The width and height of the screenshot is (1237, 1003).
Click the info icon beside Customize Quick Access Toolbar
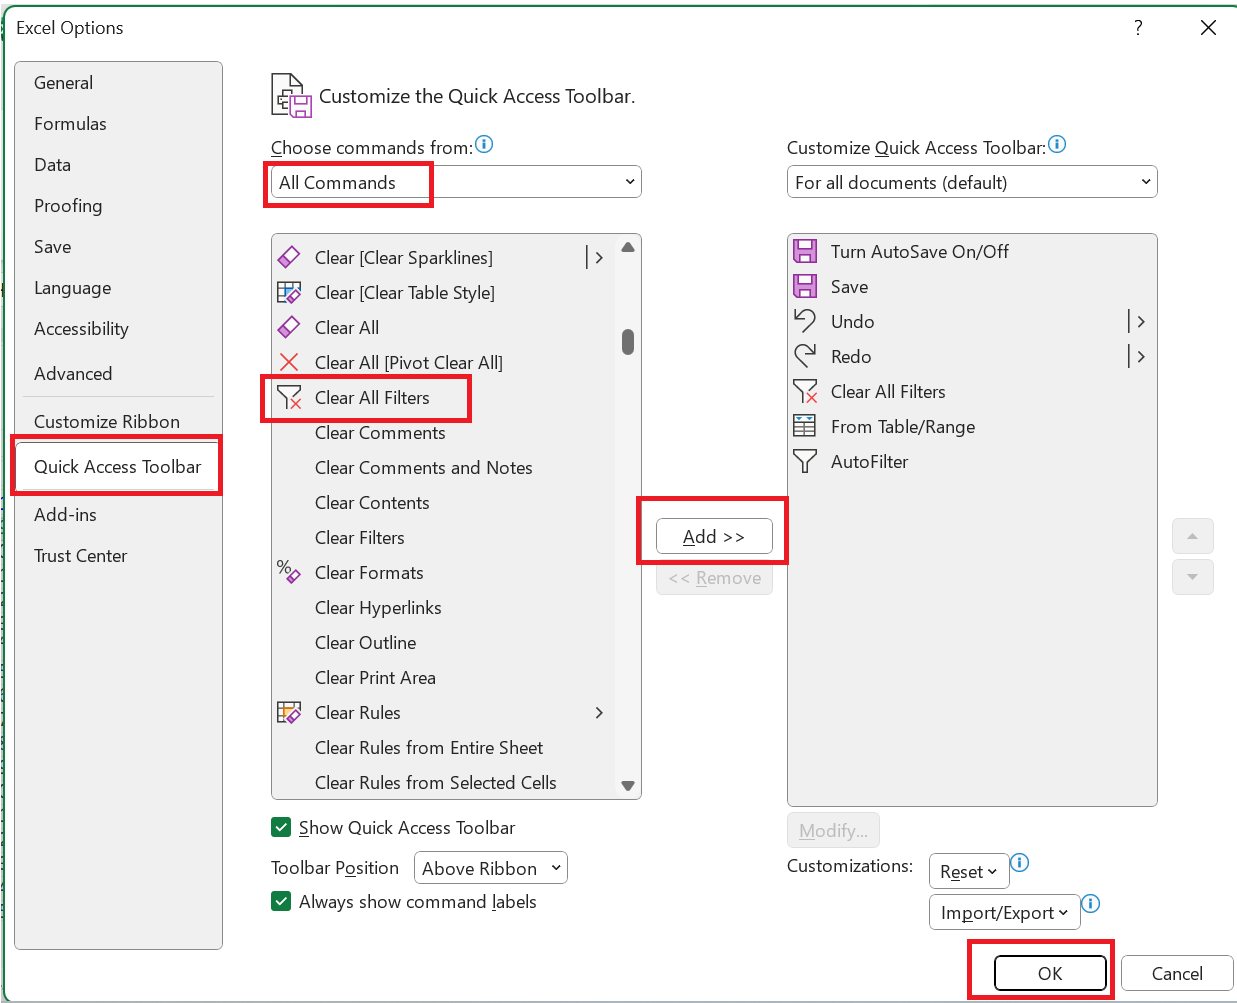click(x=1057, y=144)
